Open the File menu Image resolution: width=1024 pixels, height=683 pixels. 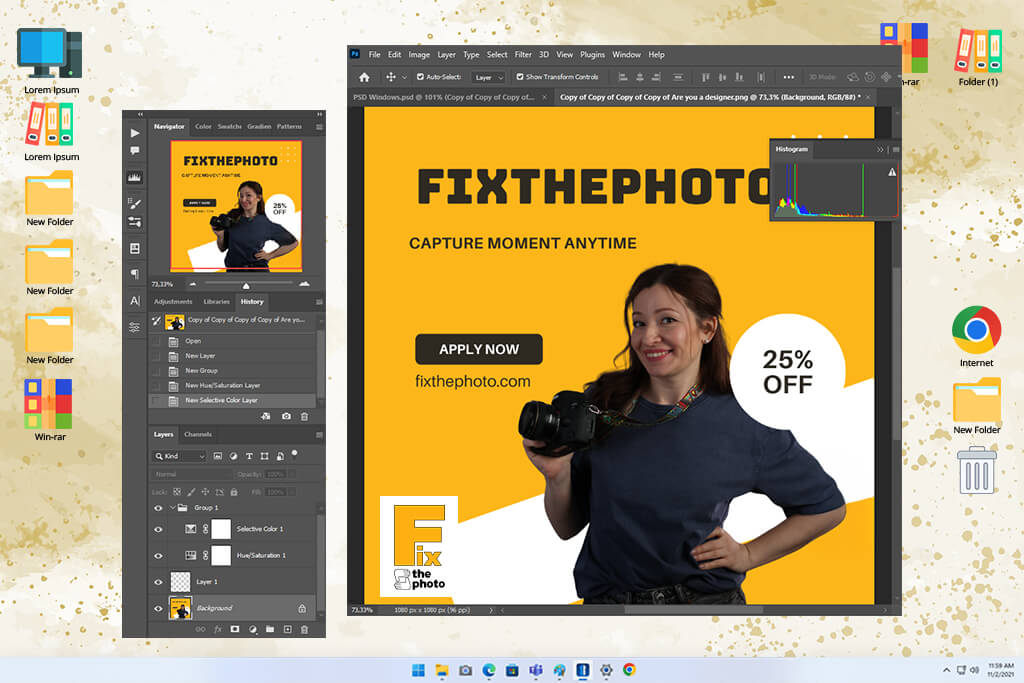374,55
